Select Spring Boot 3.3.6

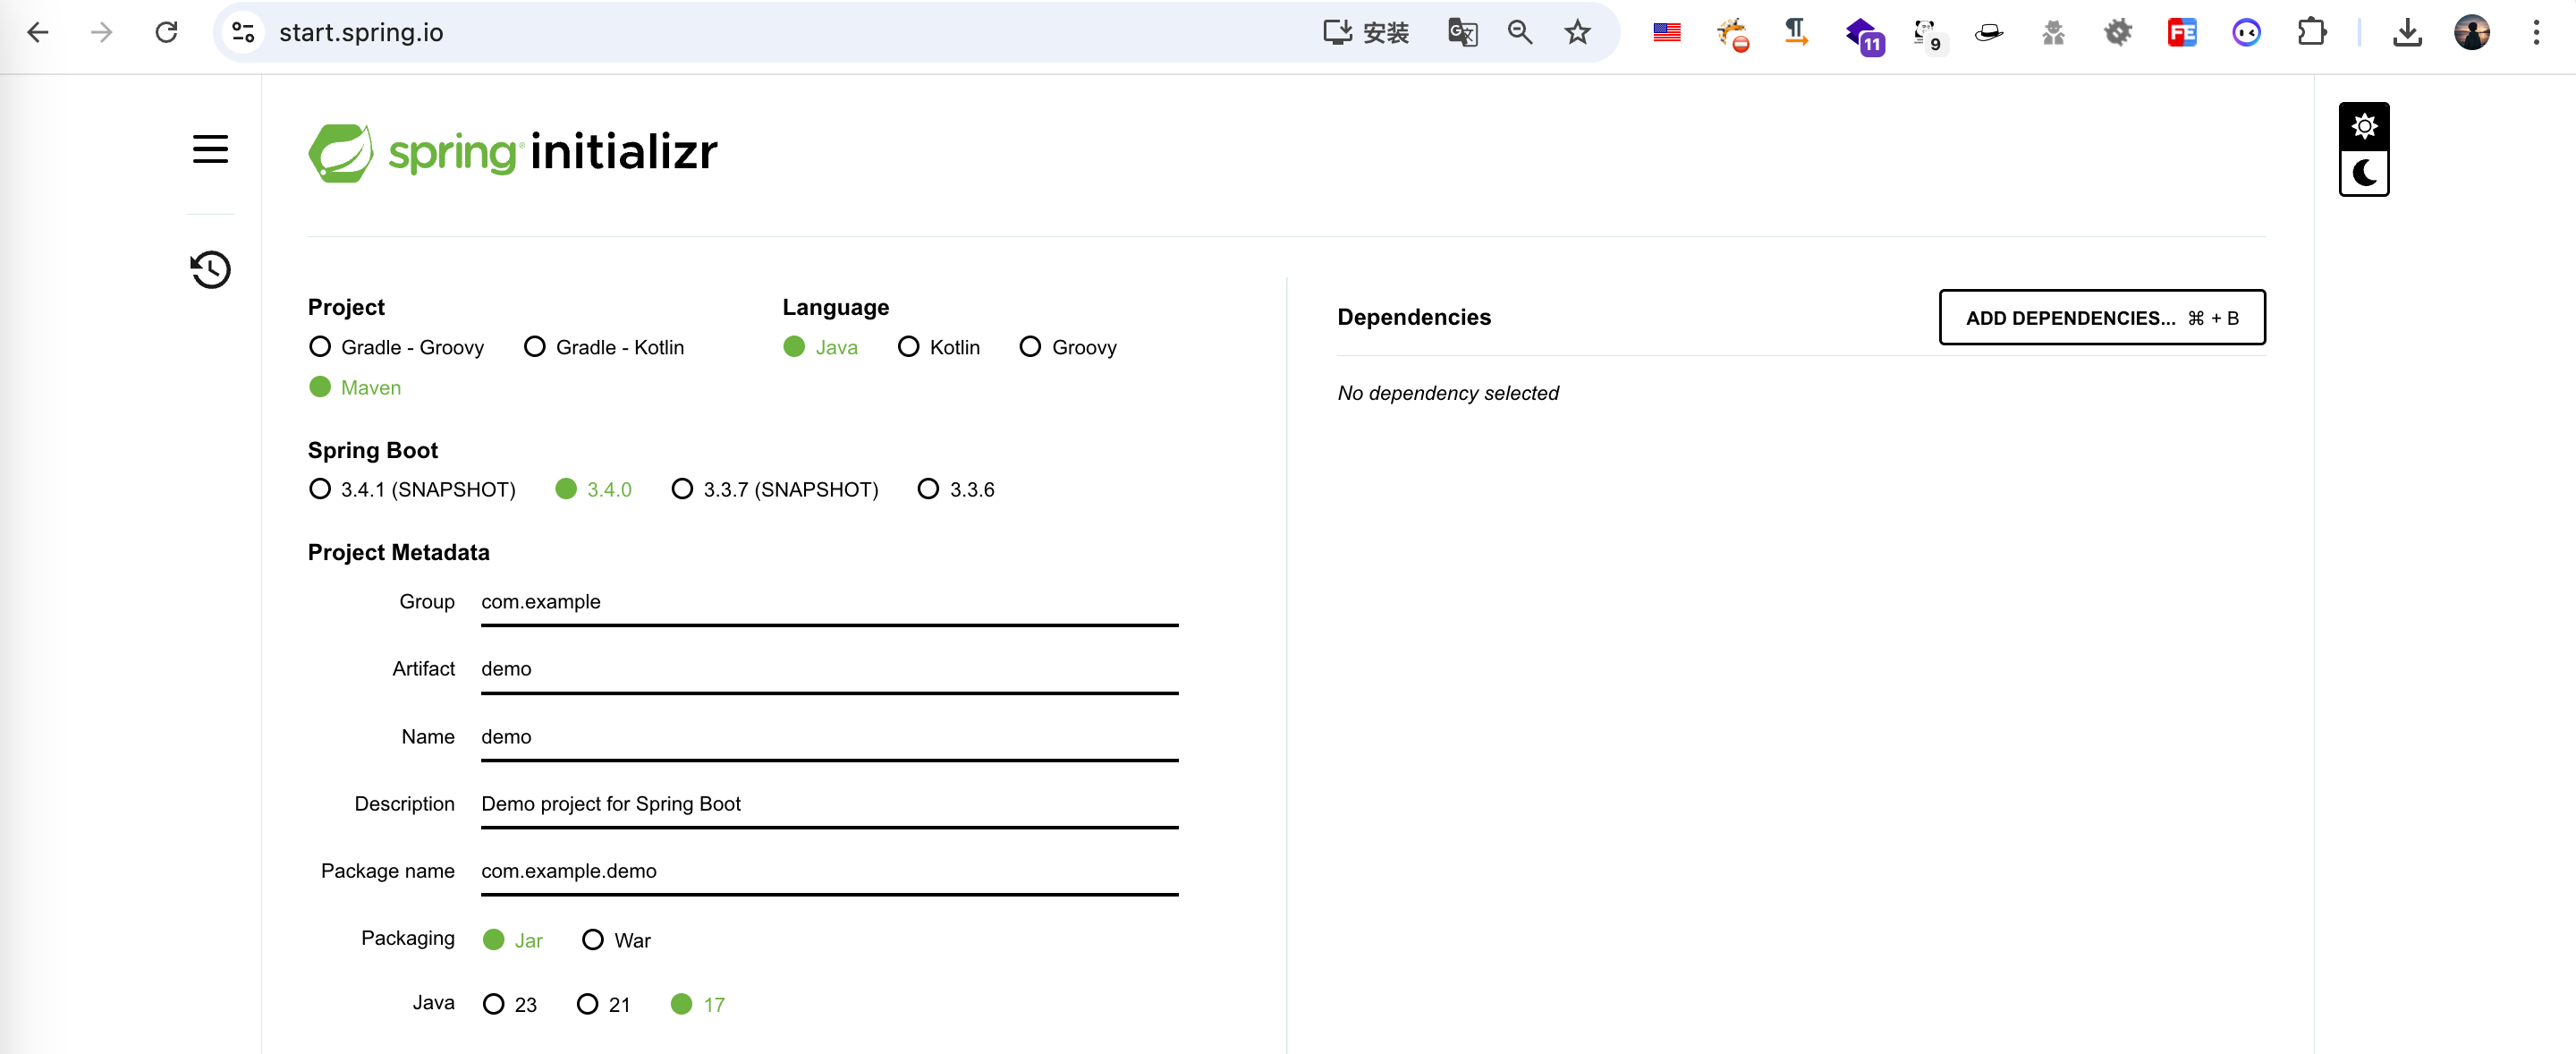(957, 489)
